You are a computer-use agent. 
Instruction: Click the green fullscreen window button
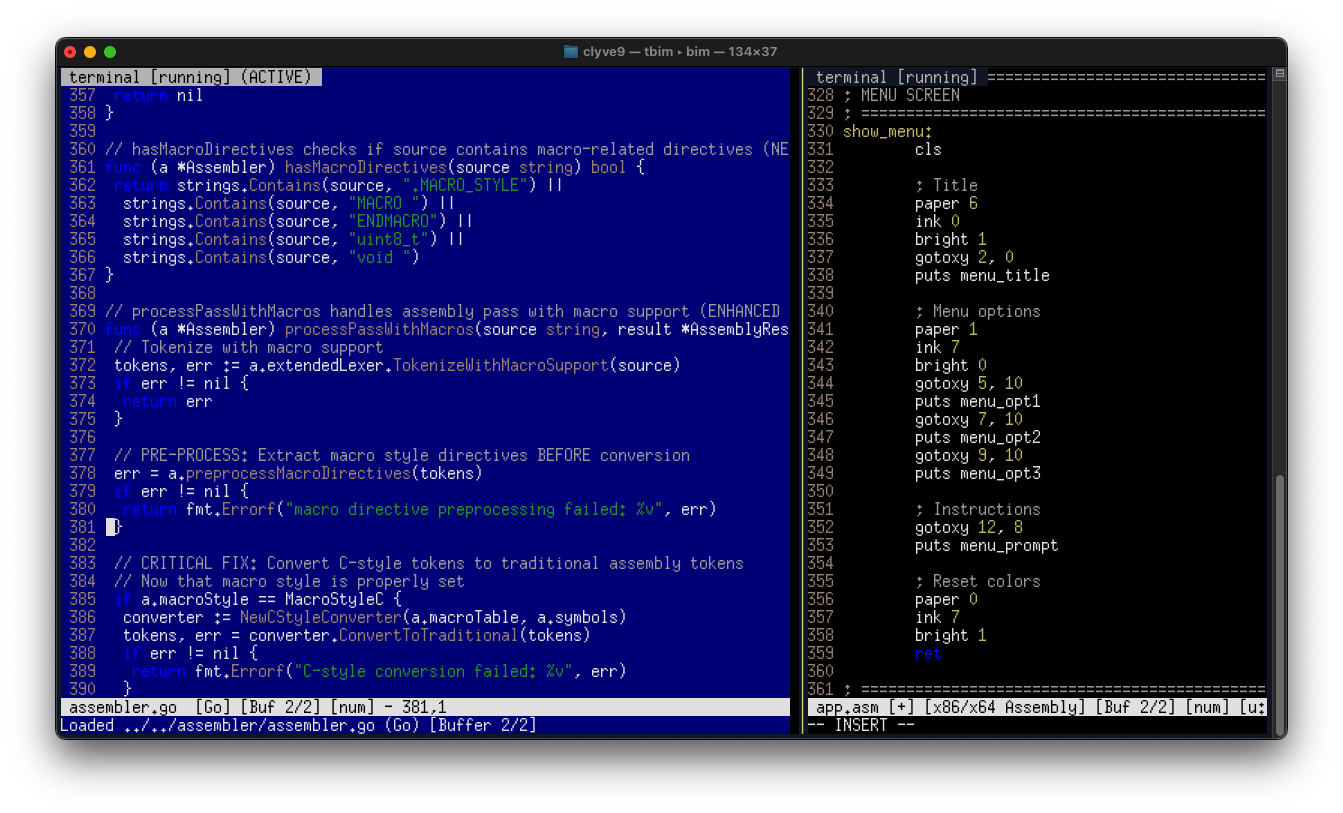[110, 52]
